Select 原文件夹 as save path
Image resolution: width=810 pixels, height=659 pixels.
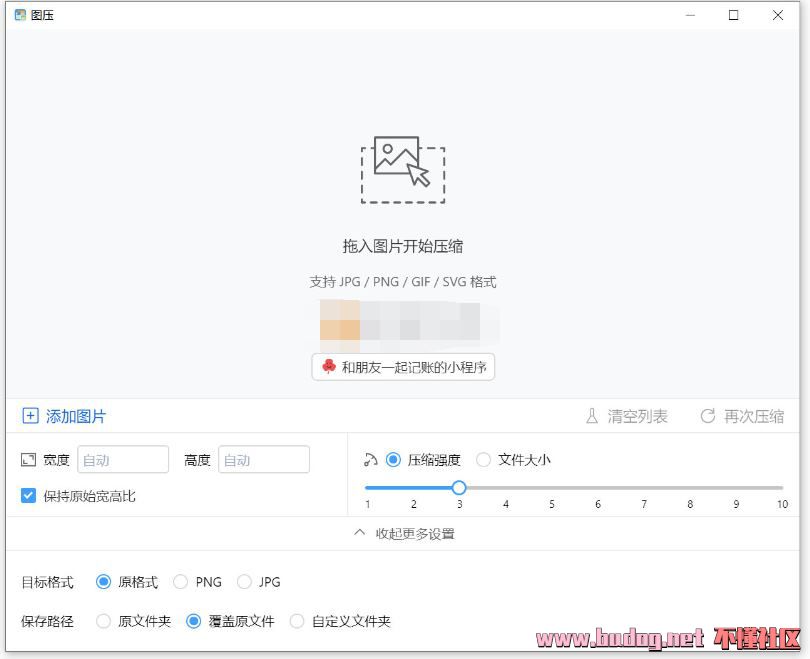coord(104,621)
